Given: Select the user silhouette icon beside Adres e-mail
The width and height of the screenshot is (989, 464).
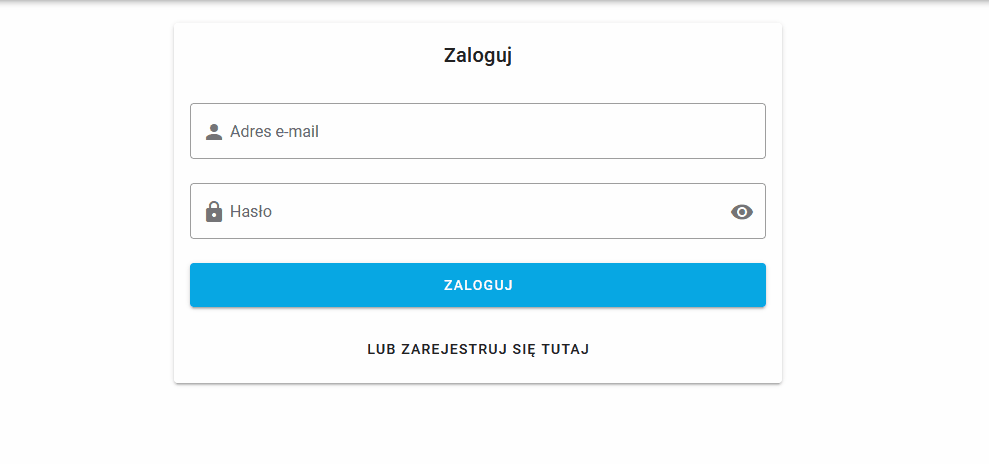Looking at the screenshot, I should click(213, 132).
